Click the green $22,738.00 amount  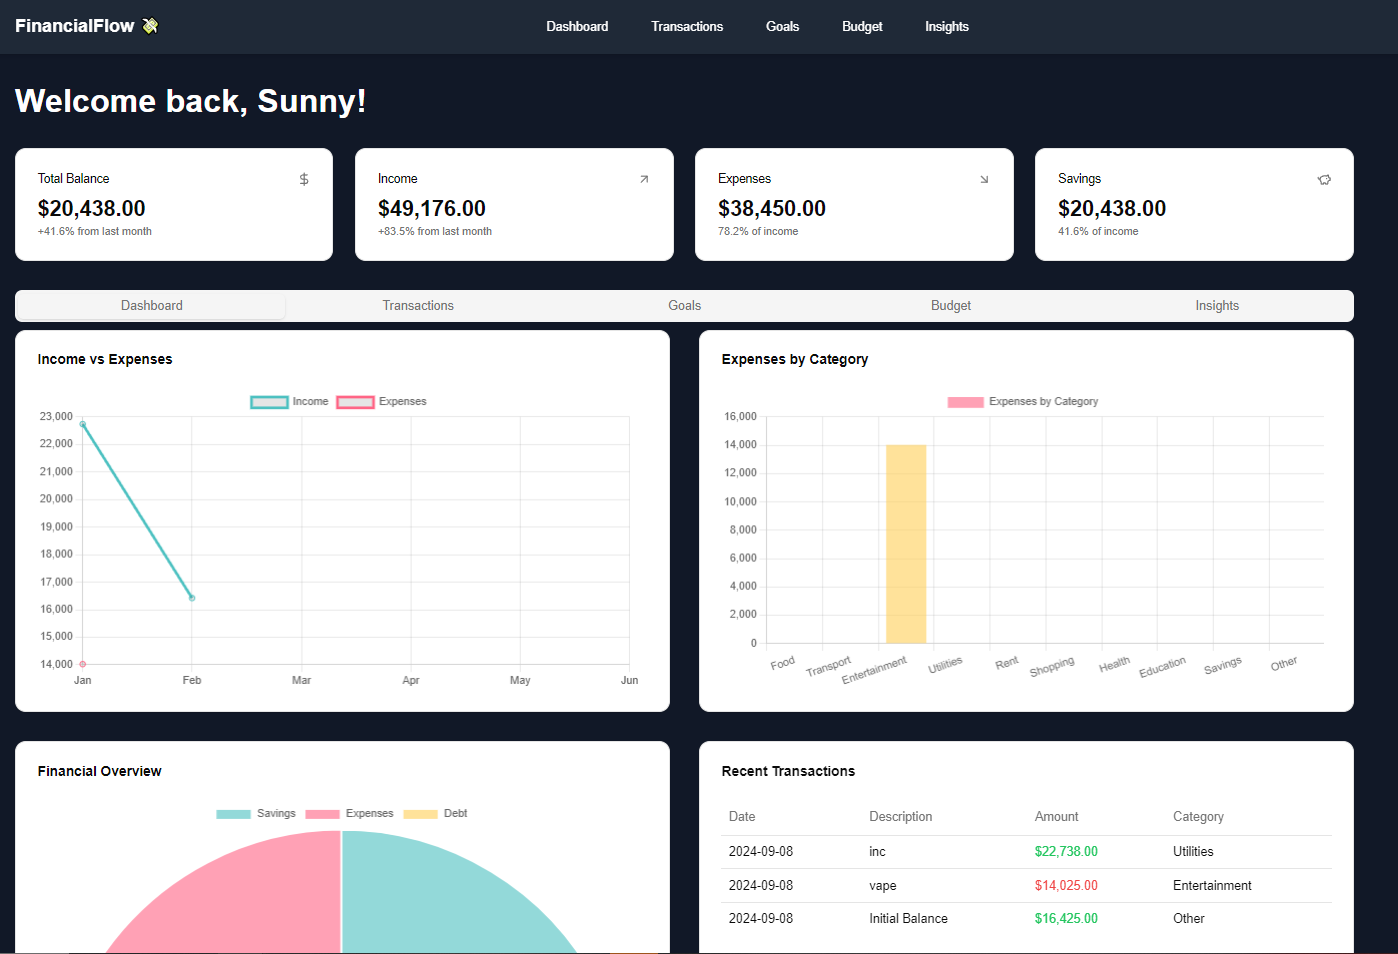point(1066,851)
